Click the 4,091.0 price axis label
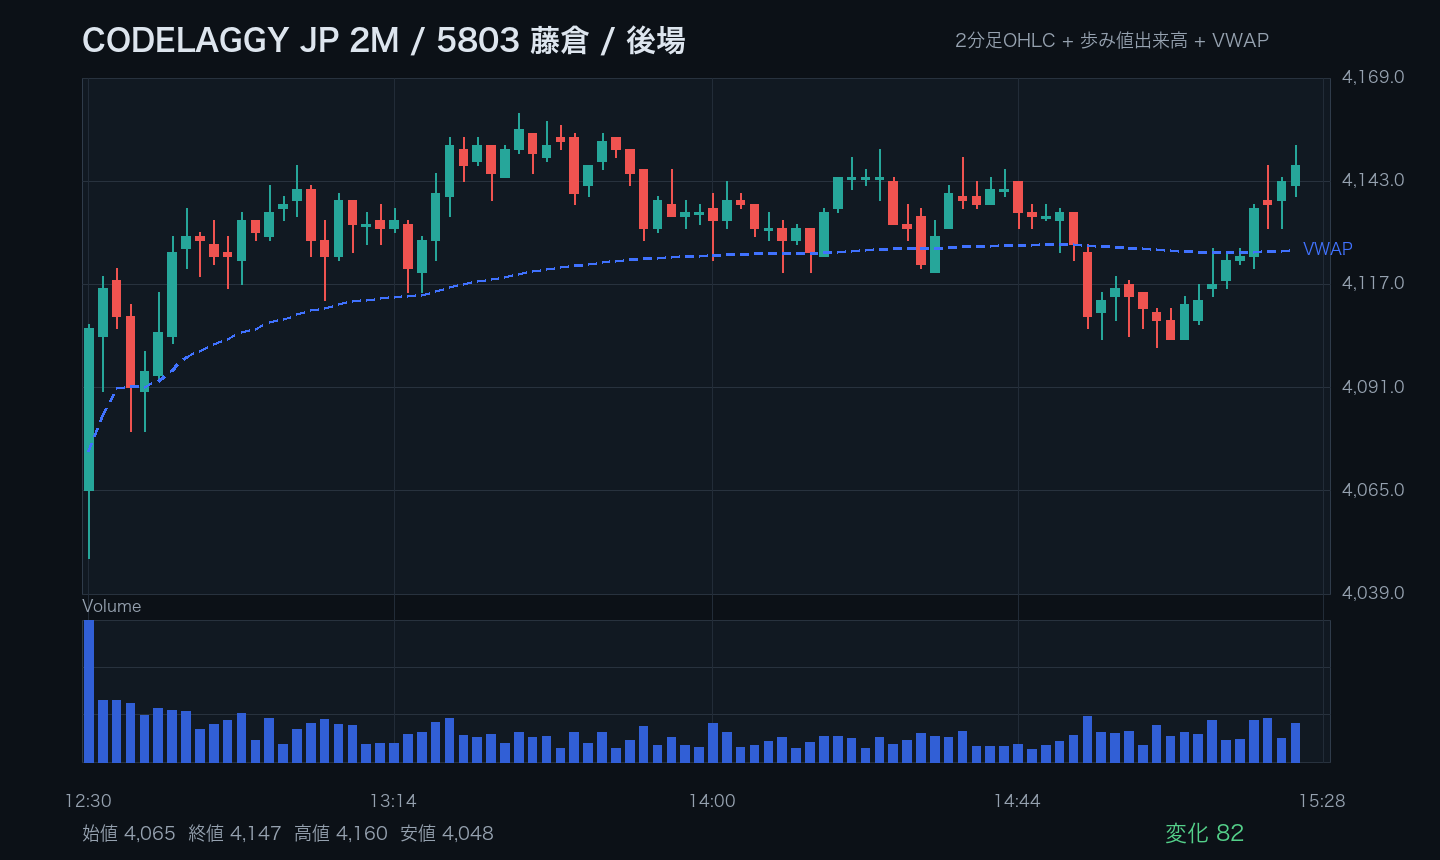1440x860 pixels. pos(1373,387)
